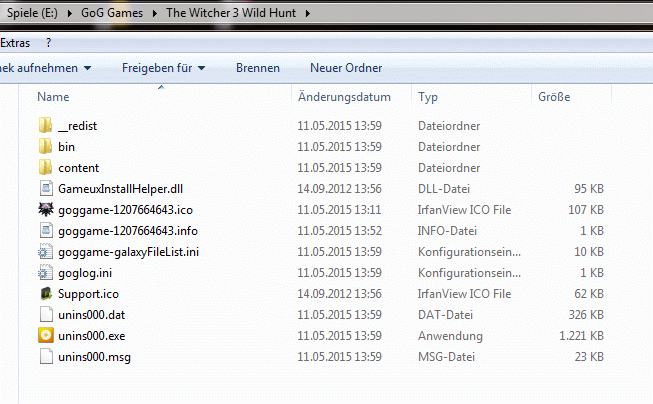
Task: Open the Extras menu
Action: tap(15, 43)
